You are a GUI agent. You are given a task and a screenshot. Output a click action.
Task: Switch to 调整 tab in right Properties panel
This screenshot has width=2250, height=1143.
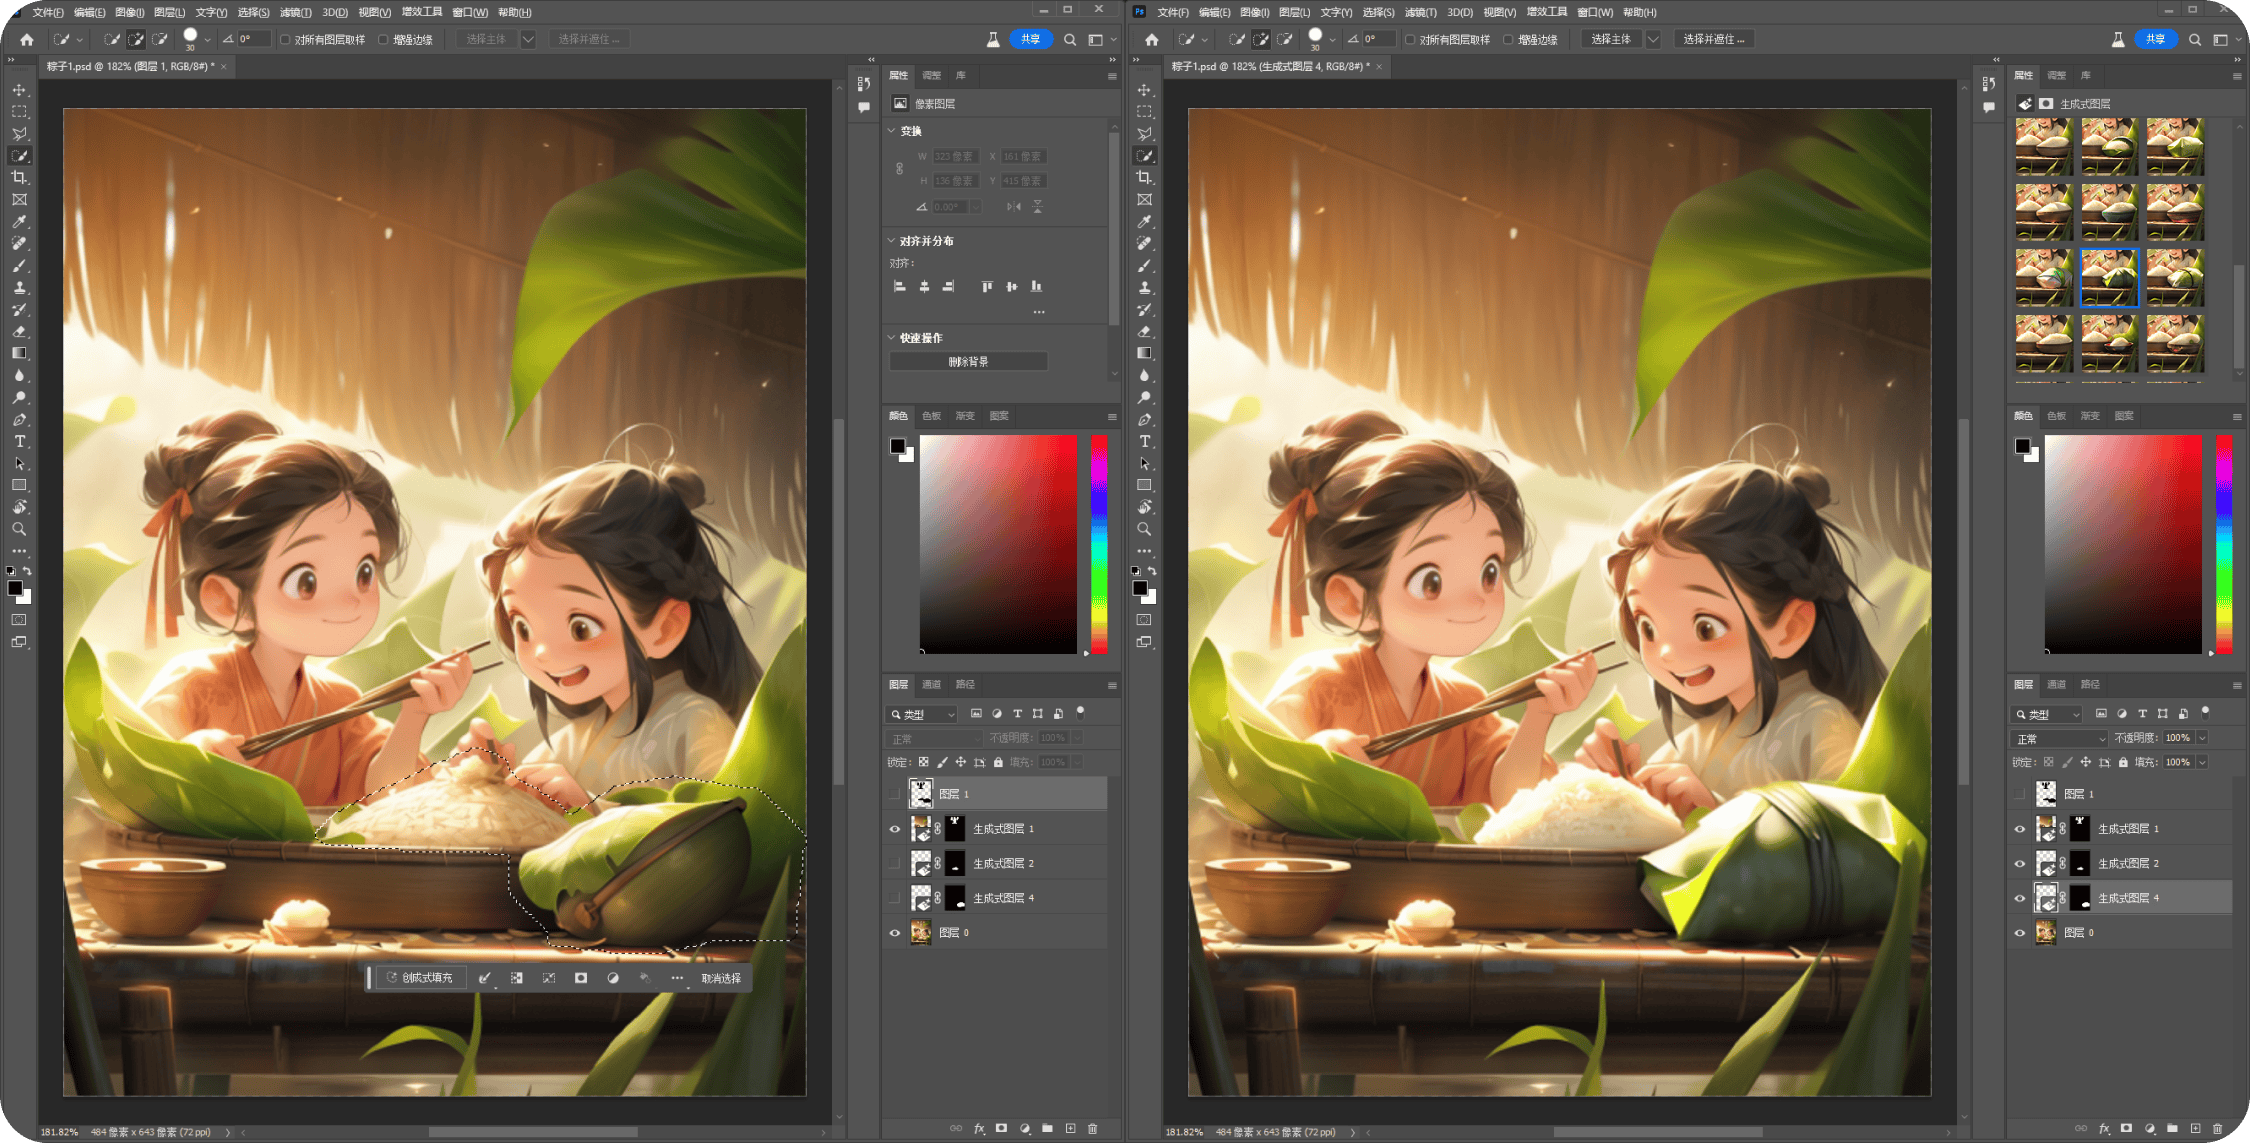[2056, 76]
